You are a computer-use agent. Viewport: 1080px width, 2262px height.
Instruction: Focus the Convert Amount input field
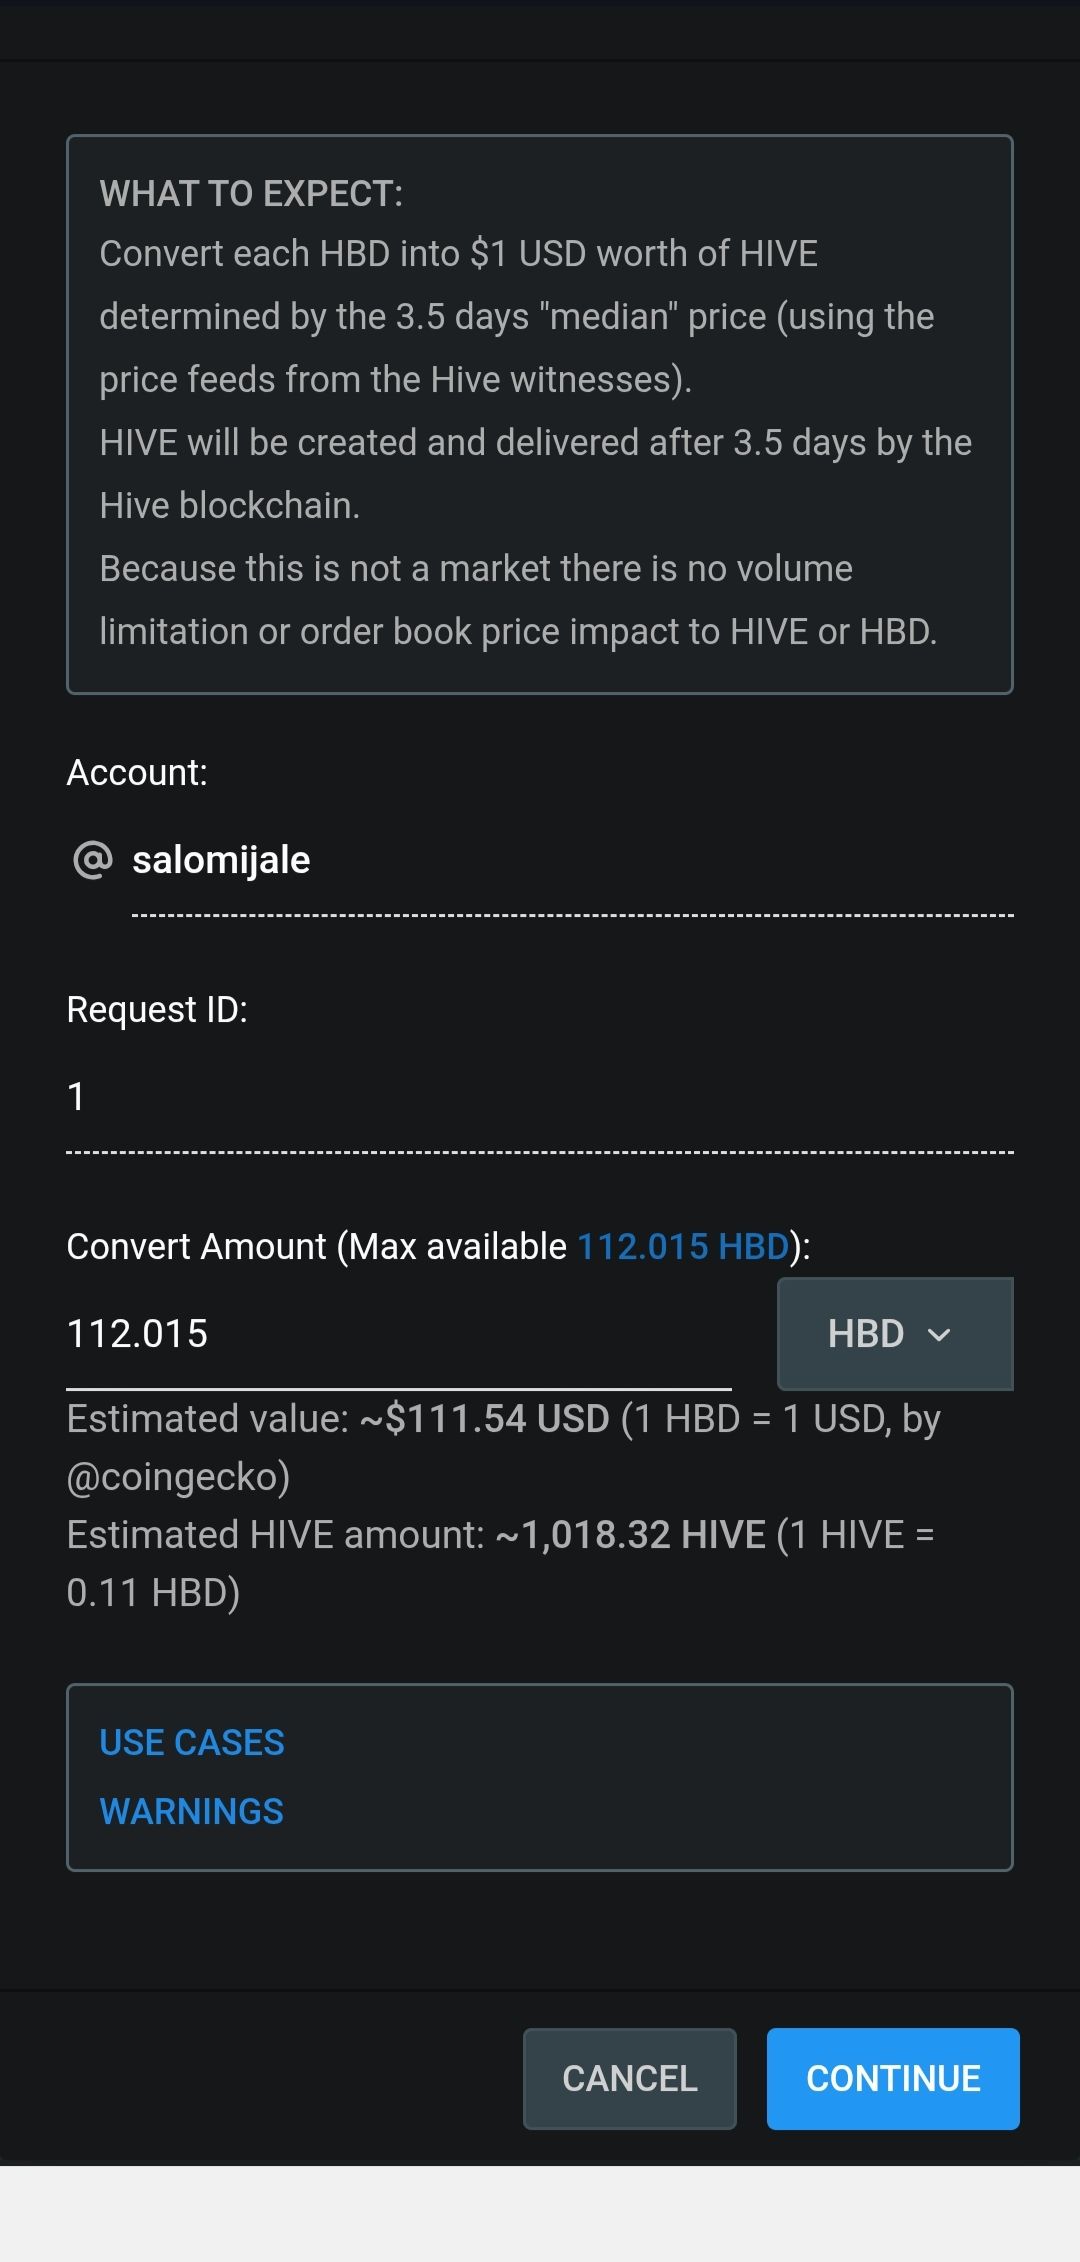click(398, 1334)
